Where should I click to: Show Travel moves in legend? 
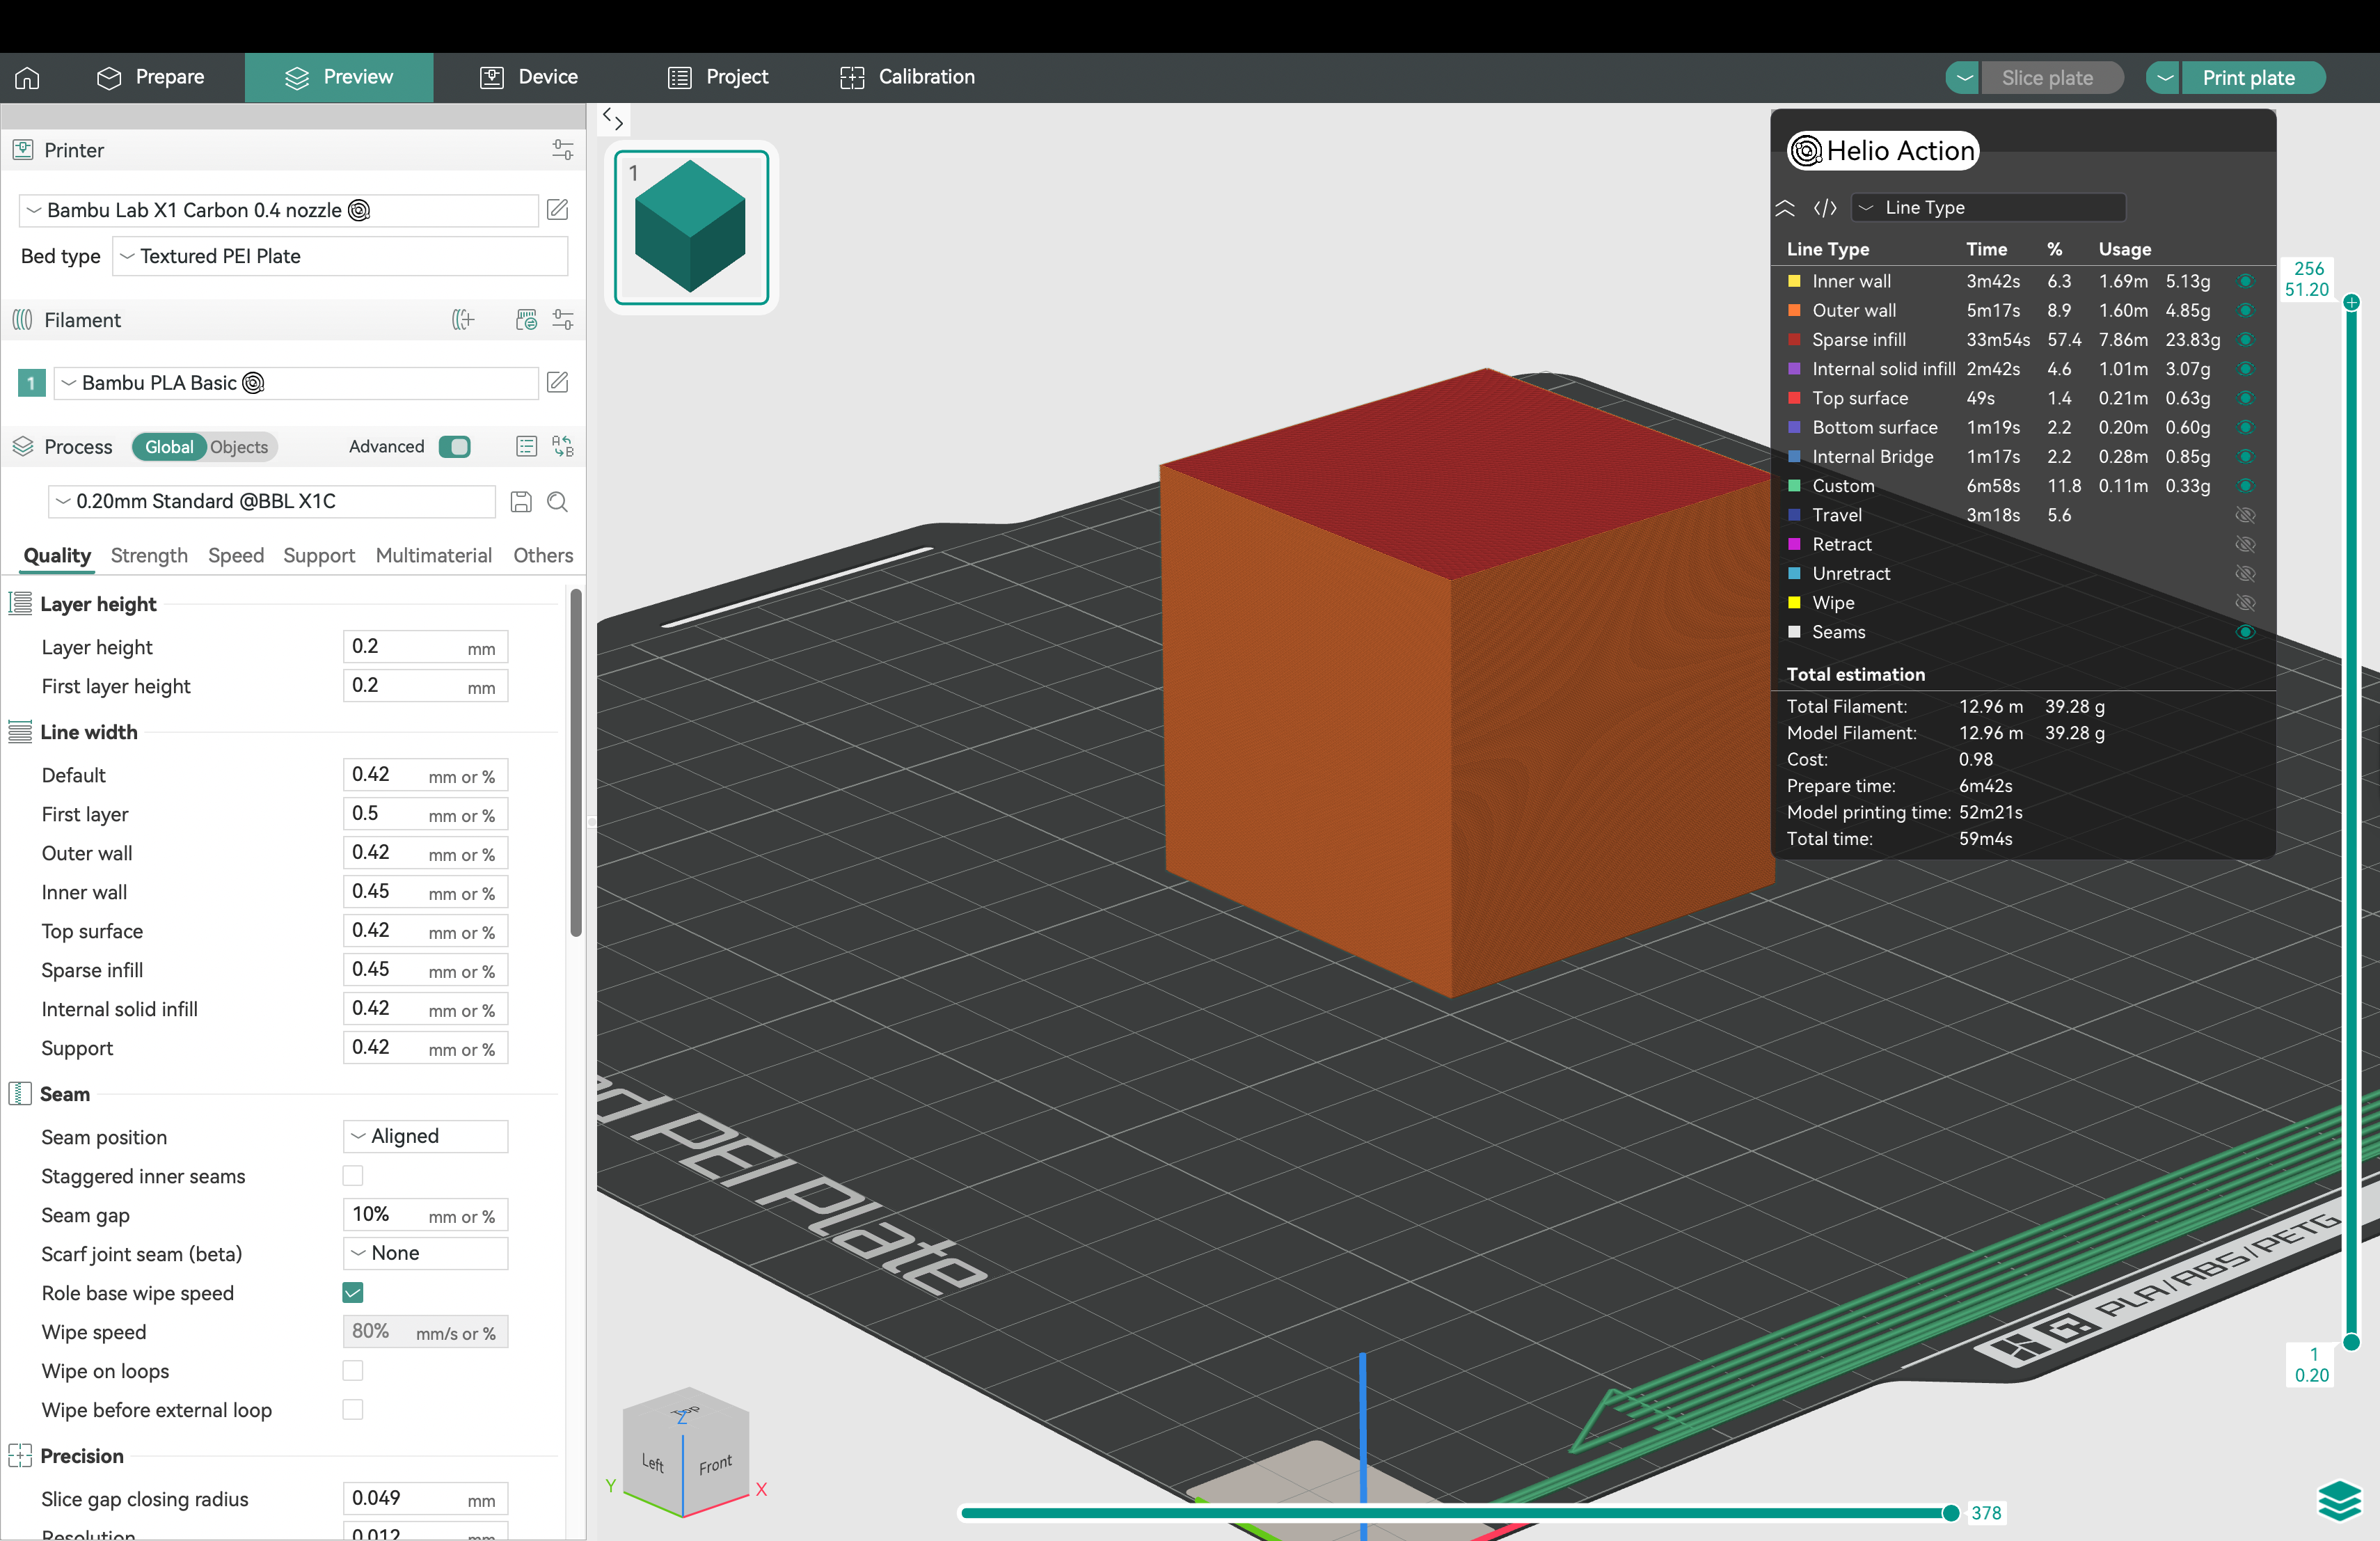2245,515
